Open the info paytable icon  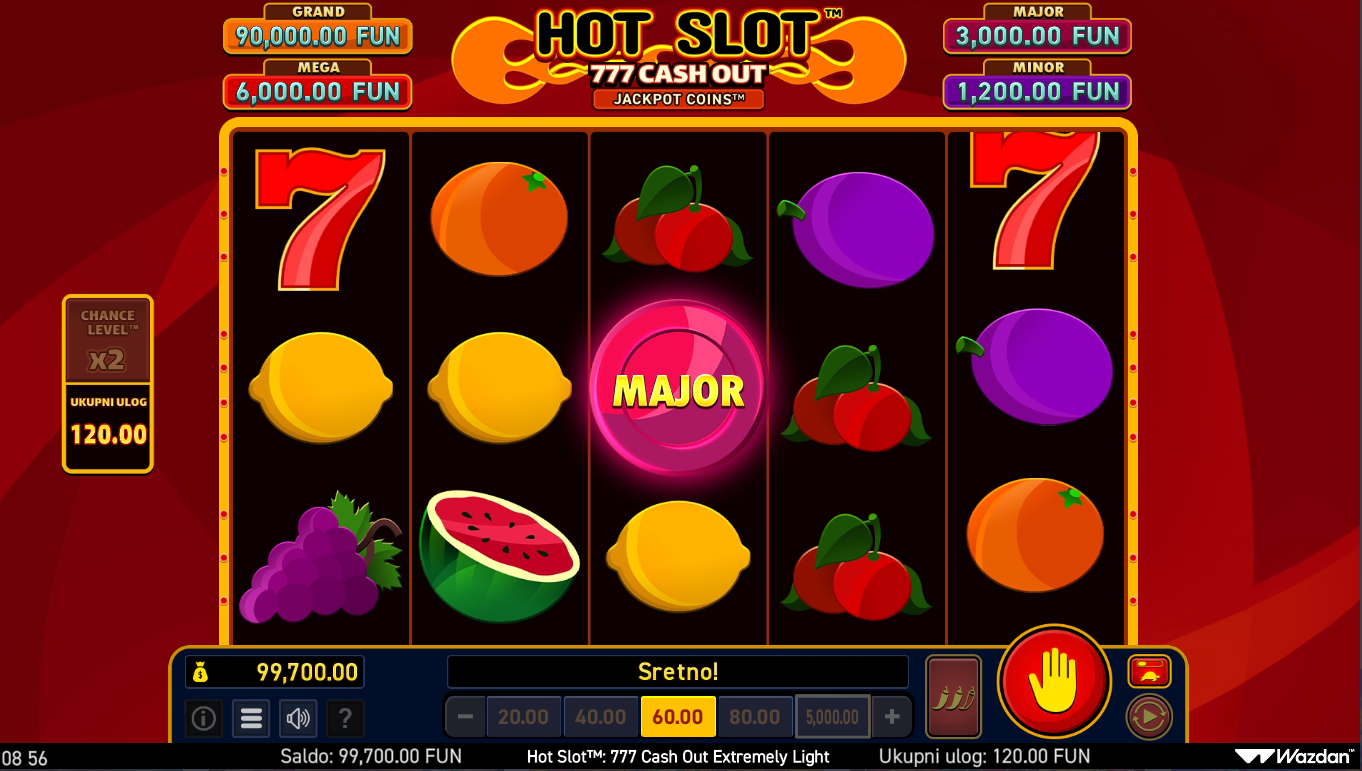(x=204, y=718)
